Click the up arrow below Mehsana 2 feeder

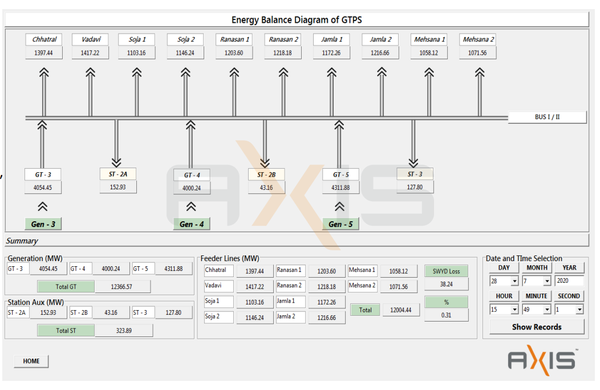(479, 92)
